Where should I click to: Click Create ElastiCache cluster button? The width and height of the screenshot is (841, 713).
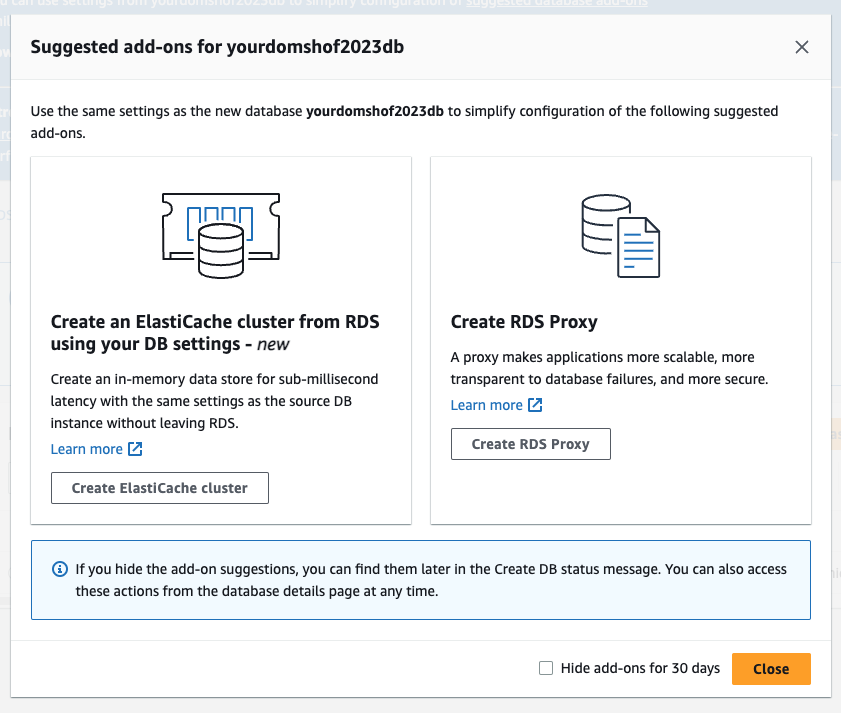pyautogui.click(x=160, y=488)
